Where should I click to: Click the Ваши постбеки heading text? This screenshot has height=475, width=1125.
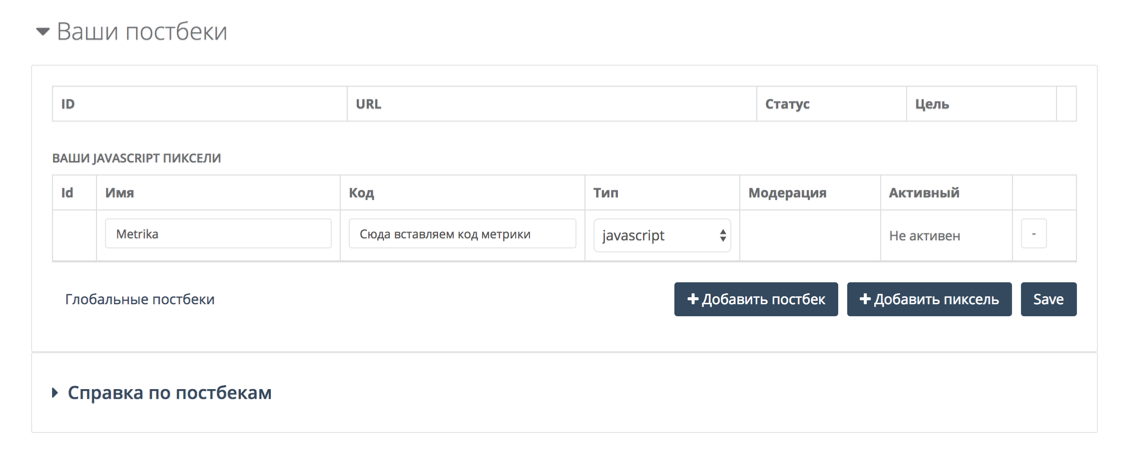142,32
